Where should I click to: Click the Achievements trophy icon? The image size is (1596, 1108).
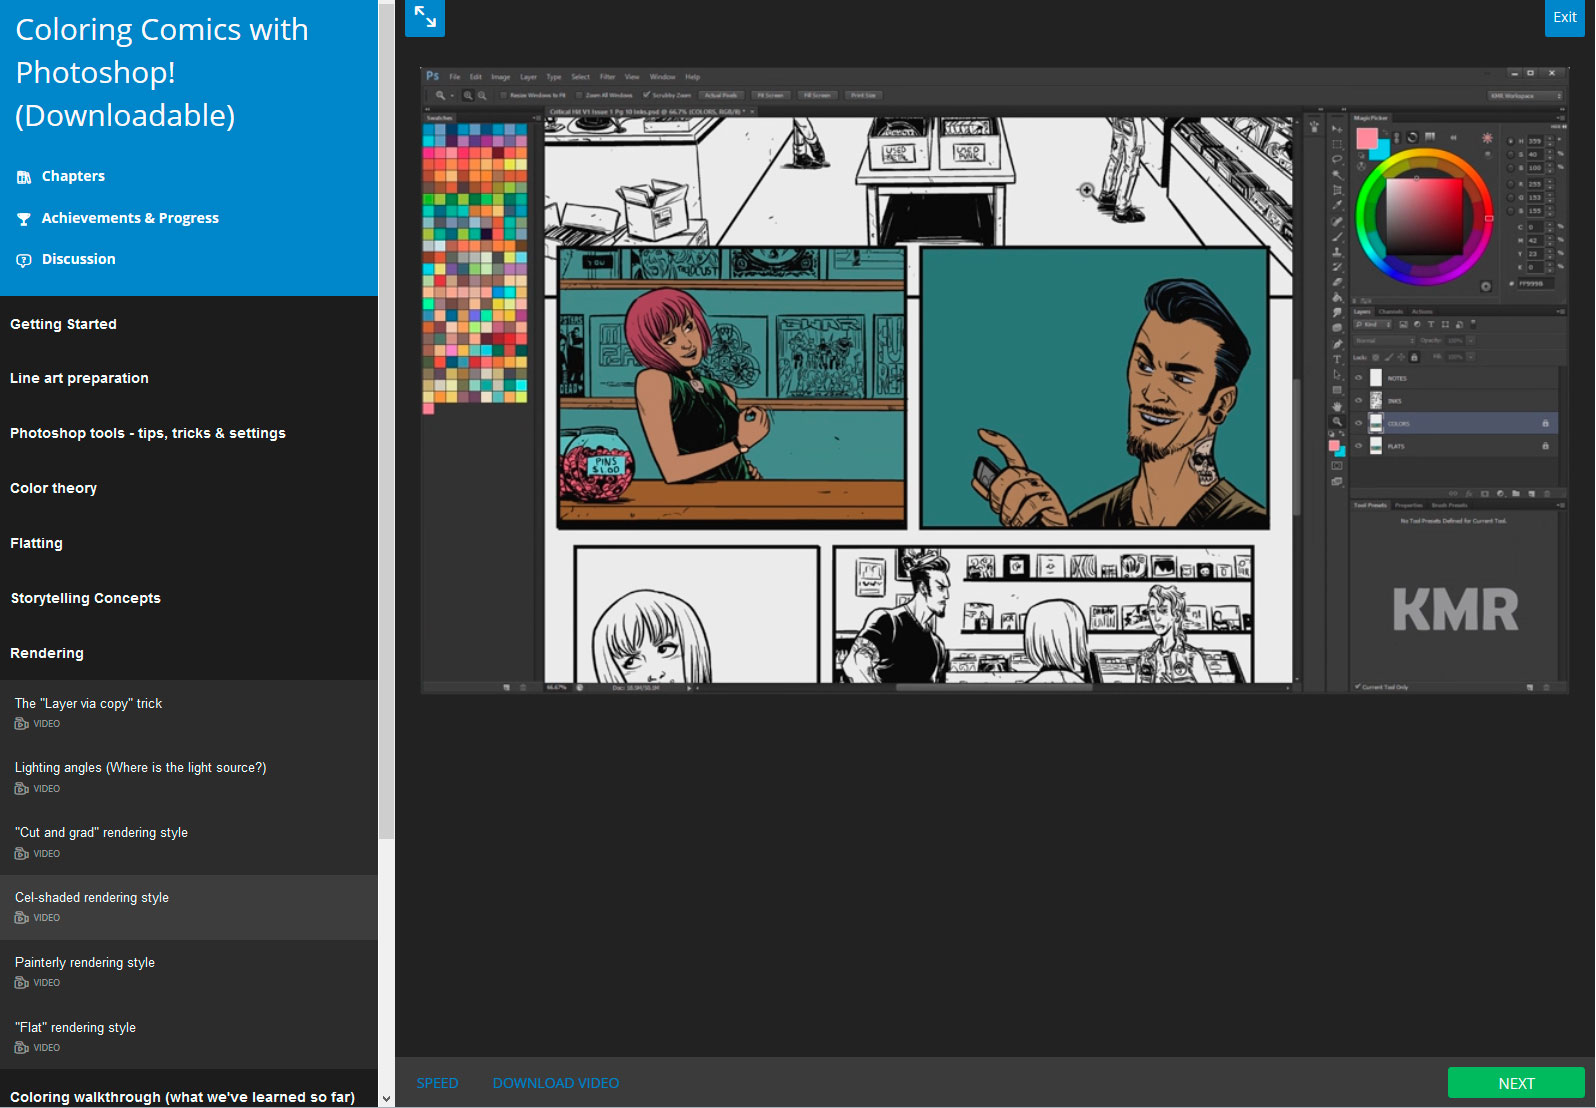pos(24,219)
